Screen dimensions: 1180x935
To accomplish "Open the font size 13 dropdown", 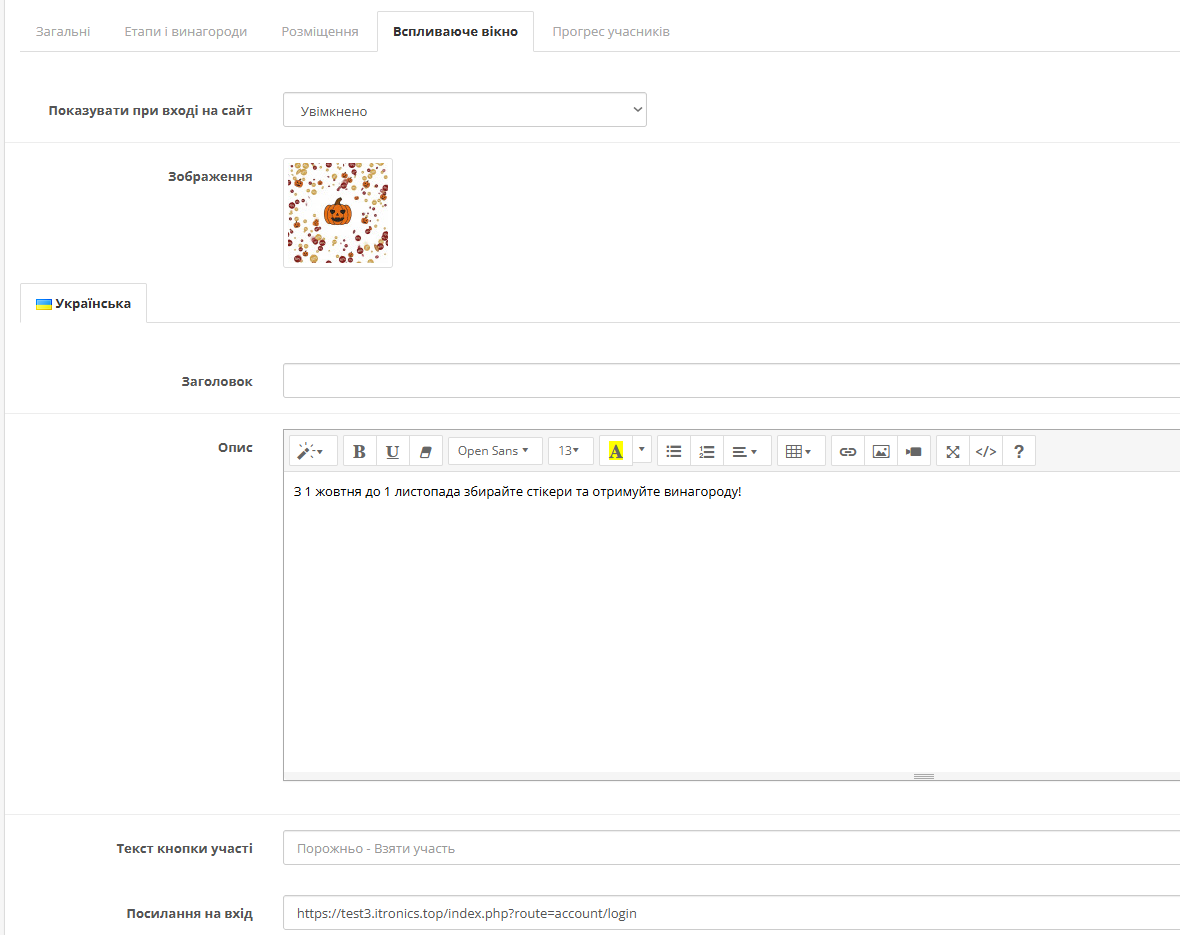I will point(570,450).
